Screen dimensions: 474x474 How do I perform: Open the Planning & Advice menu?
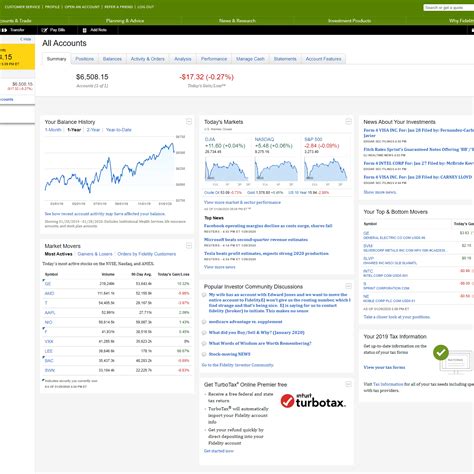click(125, 21)
